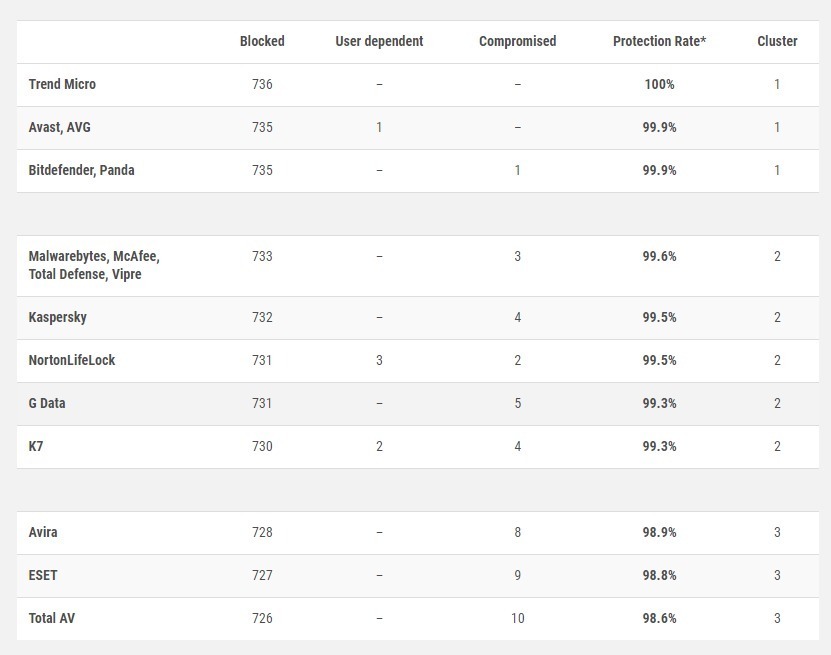The width and height of the screenshot is (831, 655).
Task: Select the Trend Micro row label
Action: [62, 84]
